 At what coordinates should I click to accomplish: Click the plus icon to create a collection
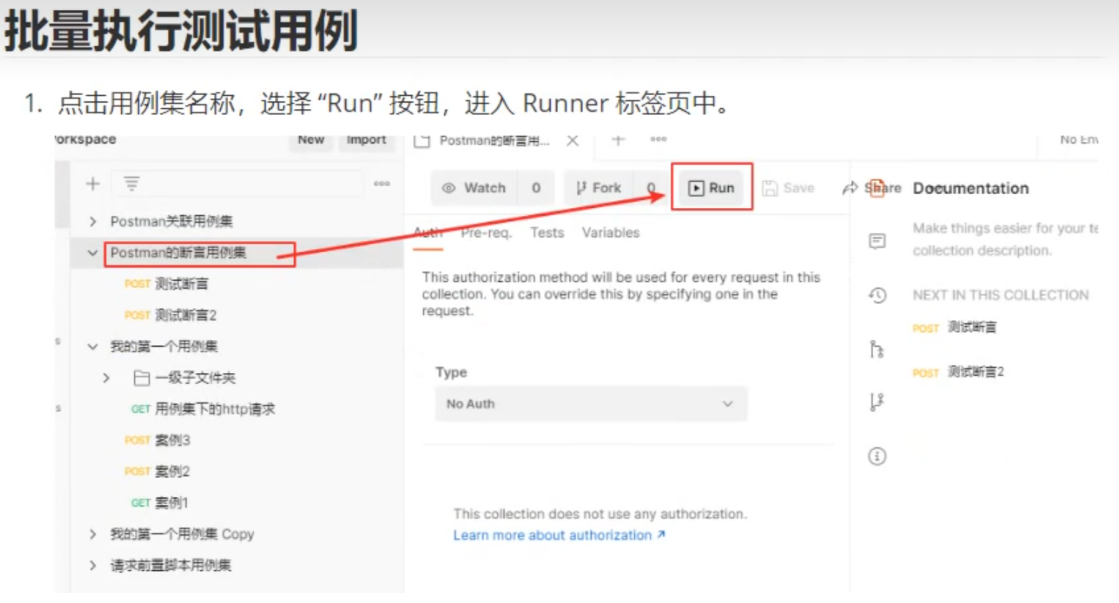pos(93,184)
